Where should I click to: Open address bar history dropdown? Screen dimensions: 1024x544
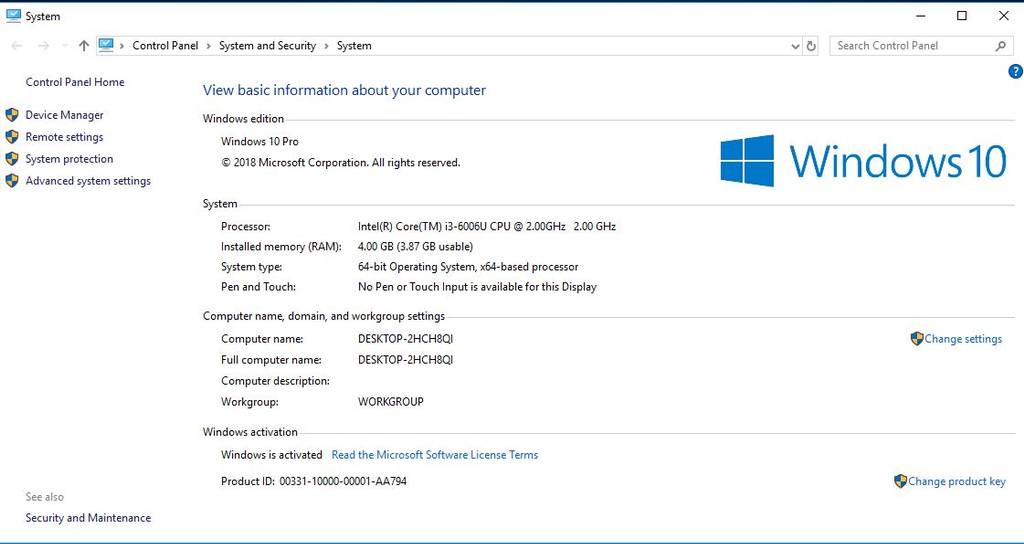pyautogui.click(x=795, y=46)
